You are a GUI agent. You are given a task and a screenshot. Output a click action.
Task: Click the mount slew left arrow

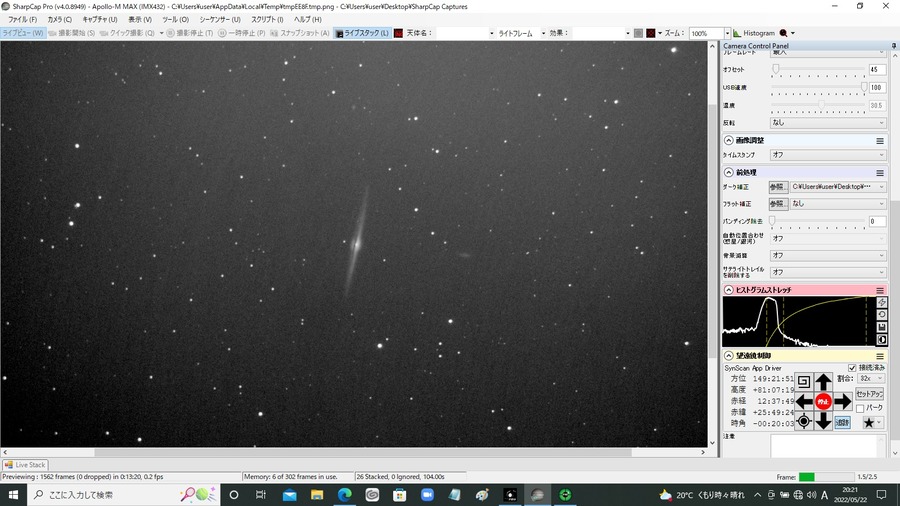click(804, 402)
